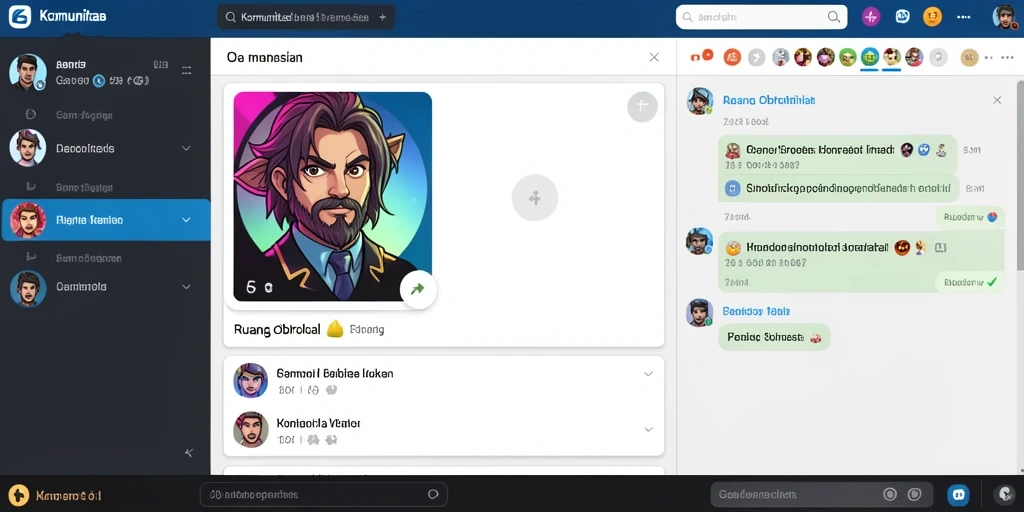Click the chat panel vertical scrollbar

(x=1020, y=175)
